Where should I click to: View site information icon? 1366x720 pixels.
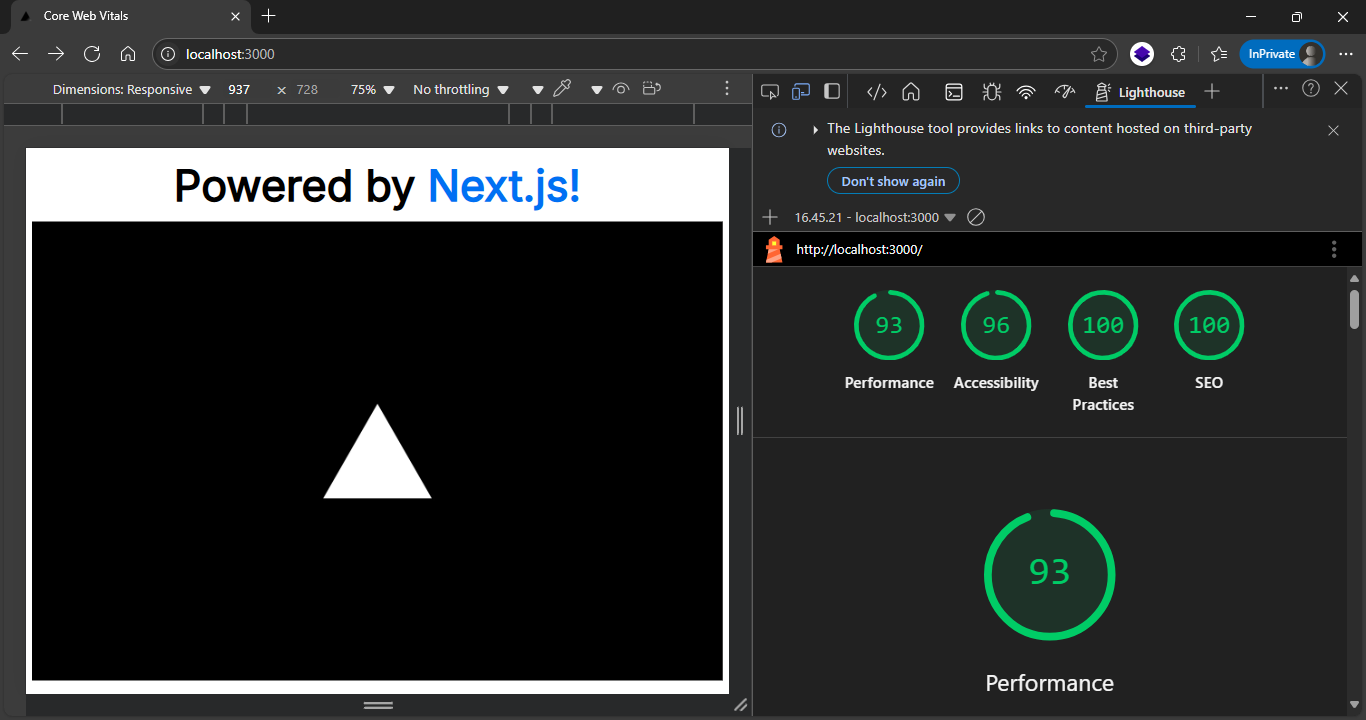[169, 54]
